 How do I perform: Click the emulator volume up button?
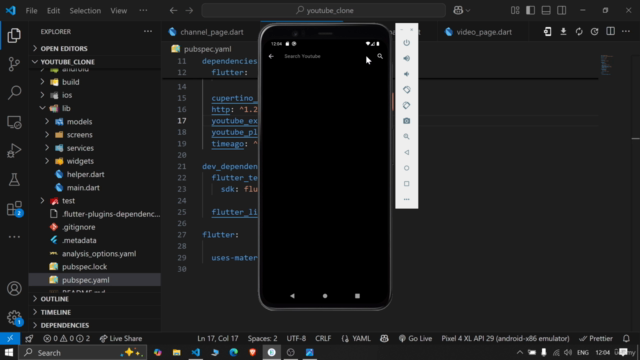(x=407, y=58)
